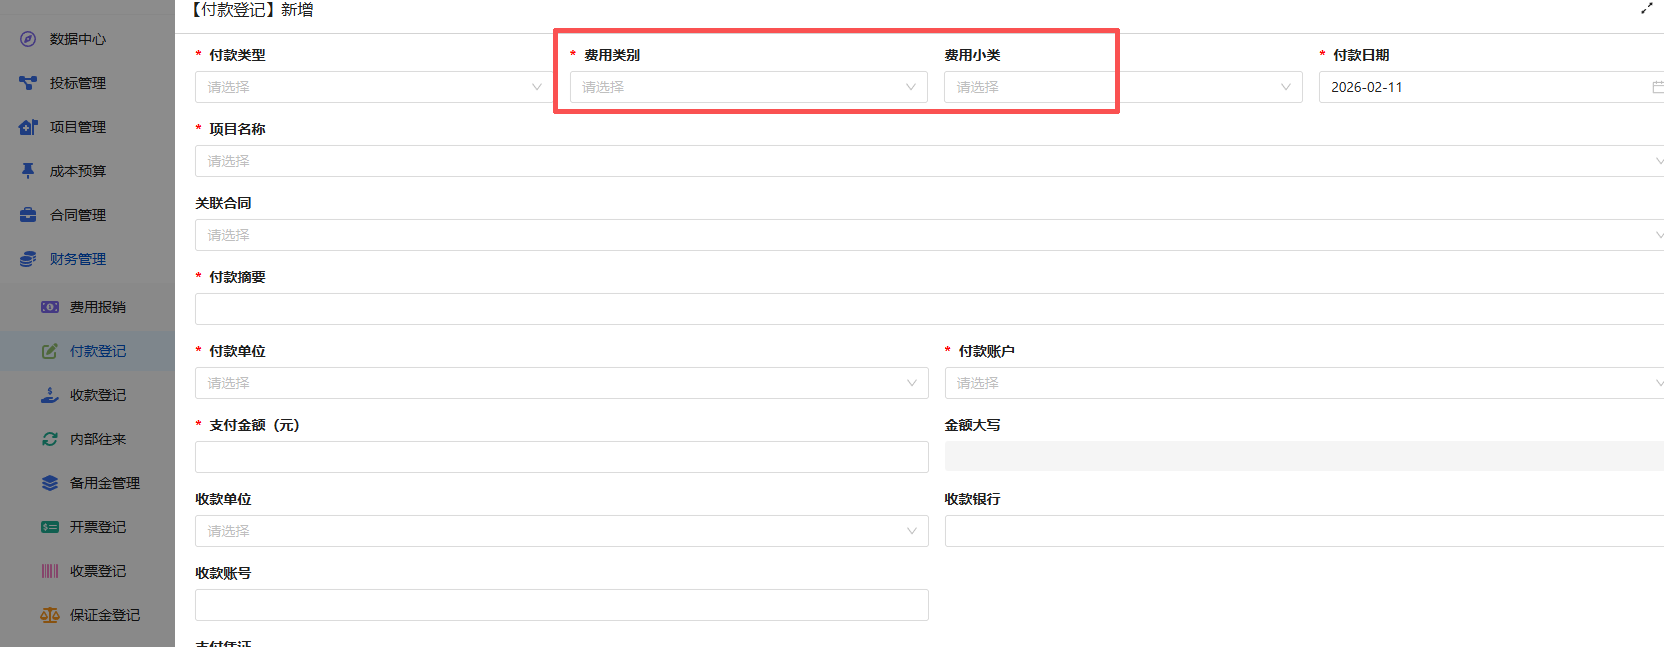
Task: Click the 内部往来 refresh icon
Action: tap(50, 439)
